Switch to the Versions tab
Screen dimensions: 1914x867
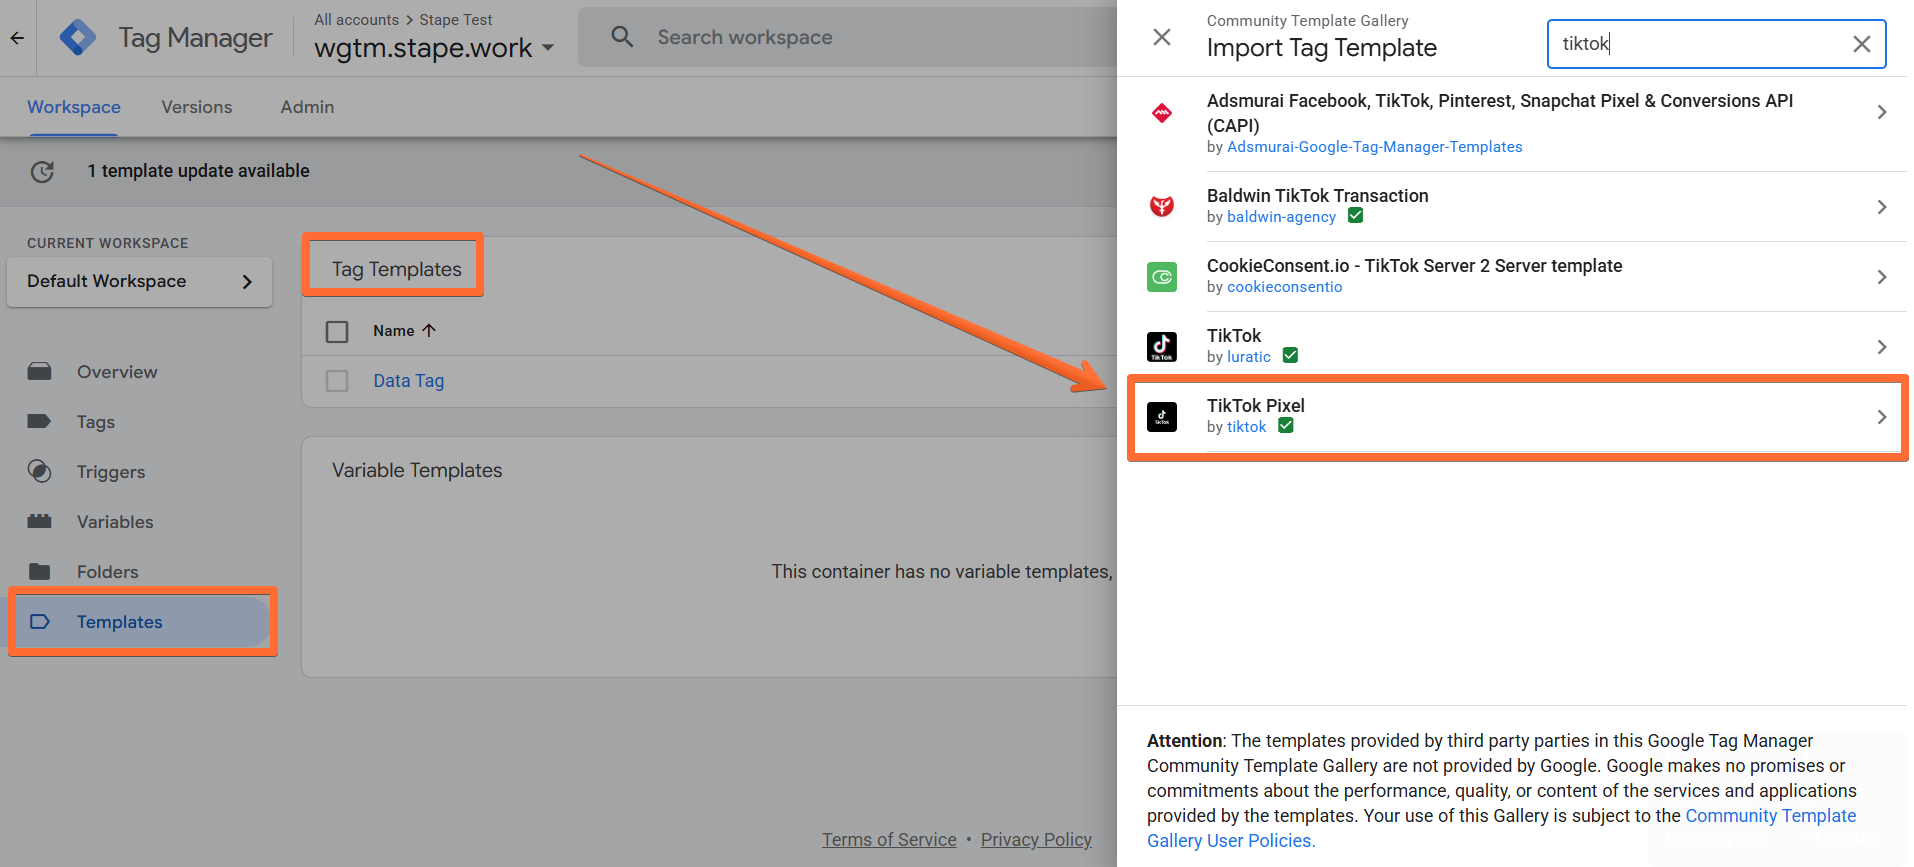coord(197,107)
